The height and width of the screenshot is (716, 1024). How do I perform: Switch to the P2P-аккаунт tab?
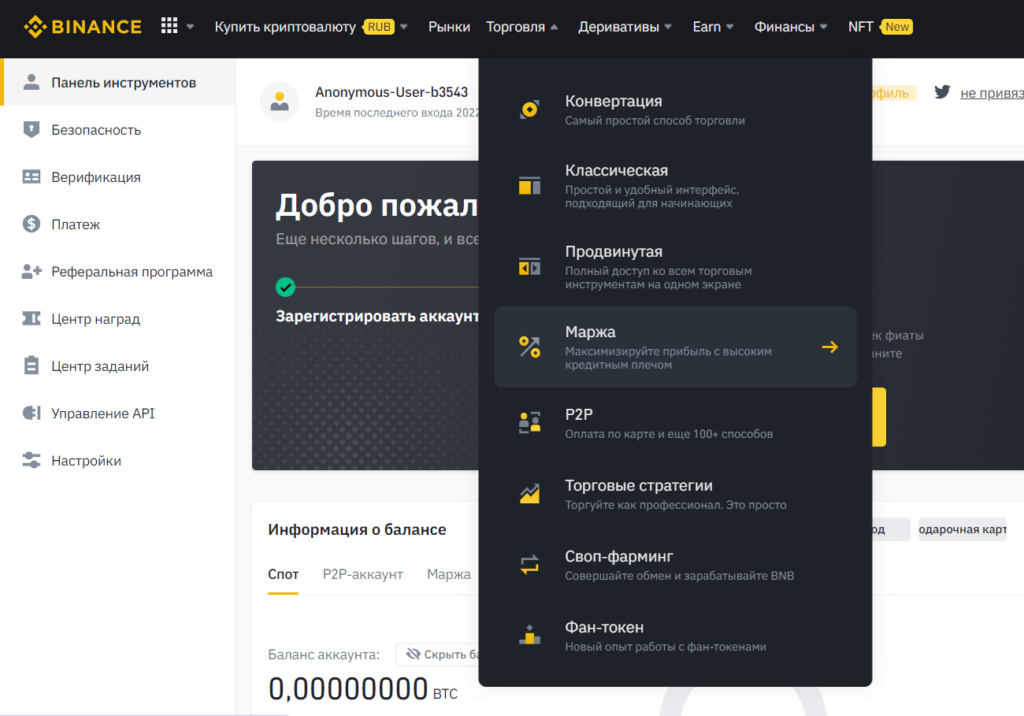(x=362, y=574)
